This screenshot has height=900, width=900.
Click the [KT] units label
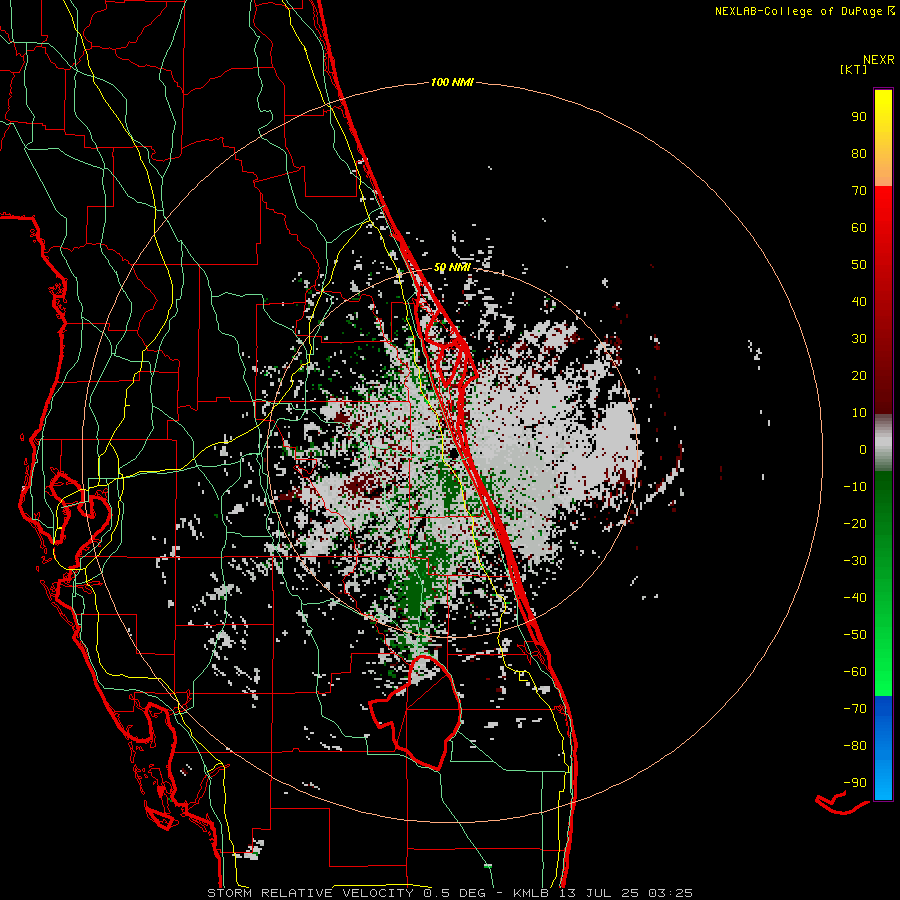(854, 69)
